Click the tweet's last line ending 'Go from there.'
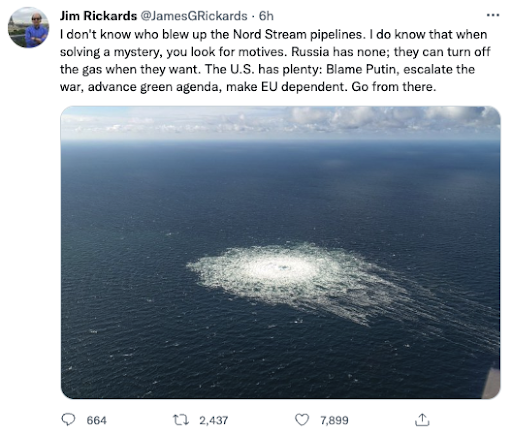The width and height of the screenshot is (512, 435). [248, 87]
